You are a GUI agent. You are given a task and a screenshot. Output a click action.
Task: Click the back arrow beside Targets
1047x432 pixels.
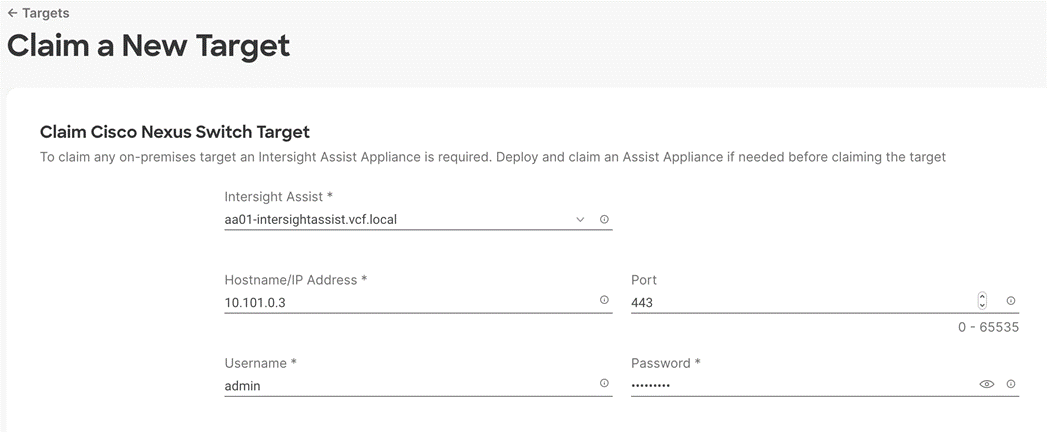tap(12, 13)
